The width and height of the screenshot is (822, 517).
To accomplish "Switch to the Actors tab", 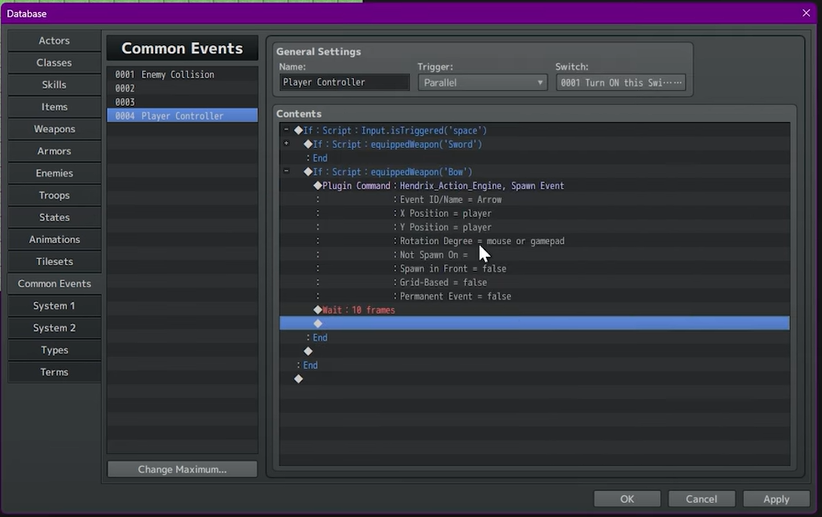I will (x=54, y=41).
